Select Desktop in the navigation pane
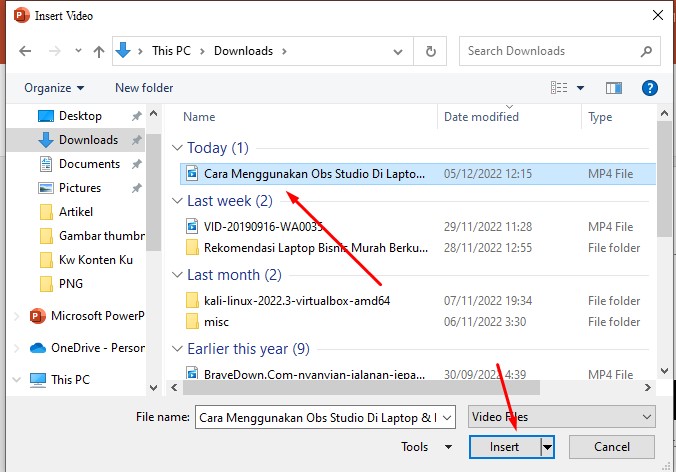676x472 pixels. (x=80, y=116)
